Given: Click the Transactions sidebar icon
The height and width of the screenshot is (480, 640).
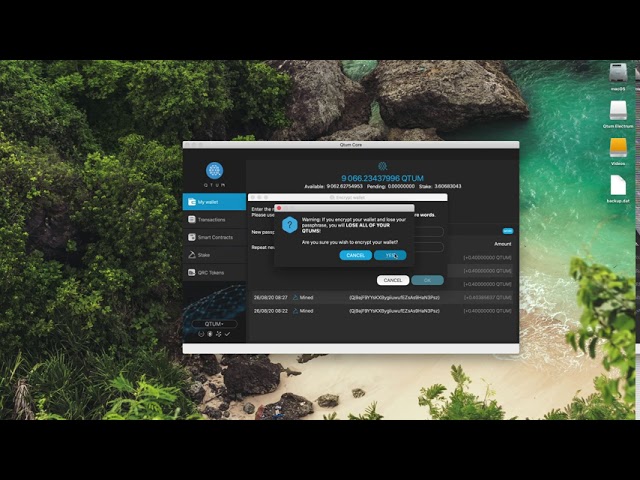Looking at the screenshot, I should point(192,220).
